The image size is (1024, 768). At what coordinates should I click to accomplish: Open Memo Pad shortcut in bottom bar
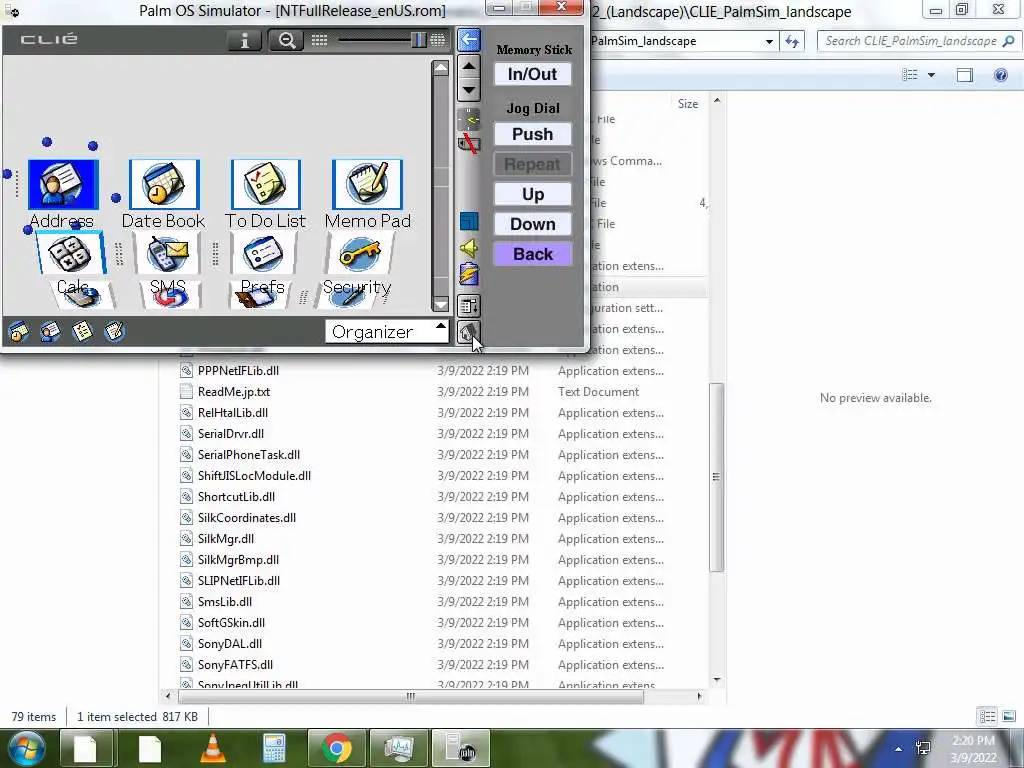tap(114, 332)
